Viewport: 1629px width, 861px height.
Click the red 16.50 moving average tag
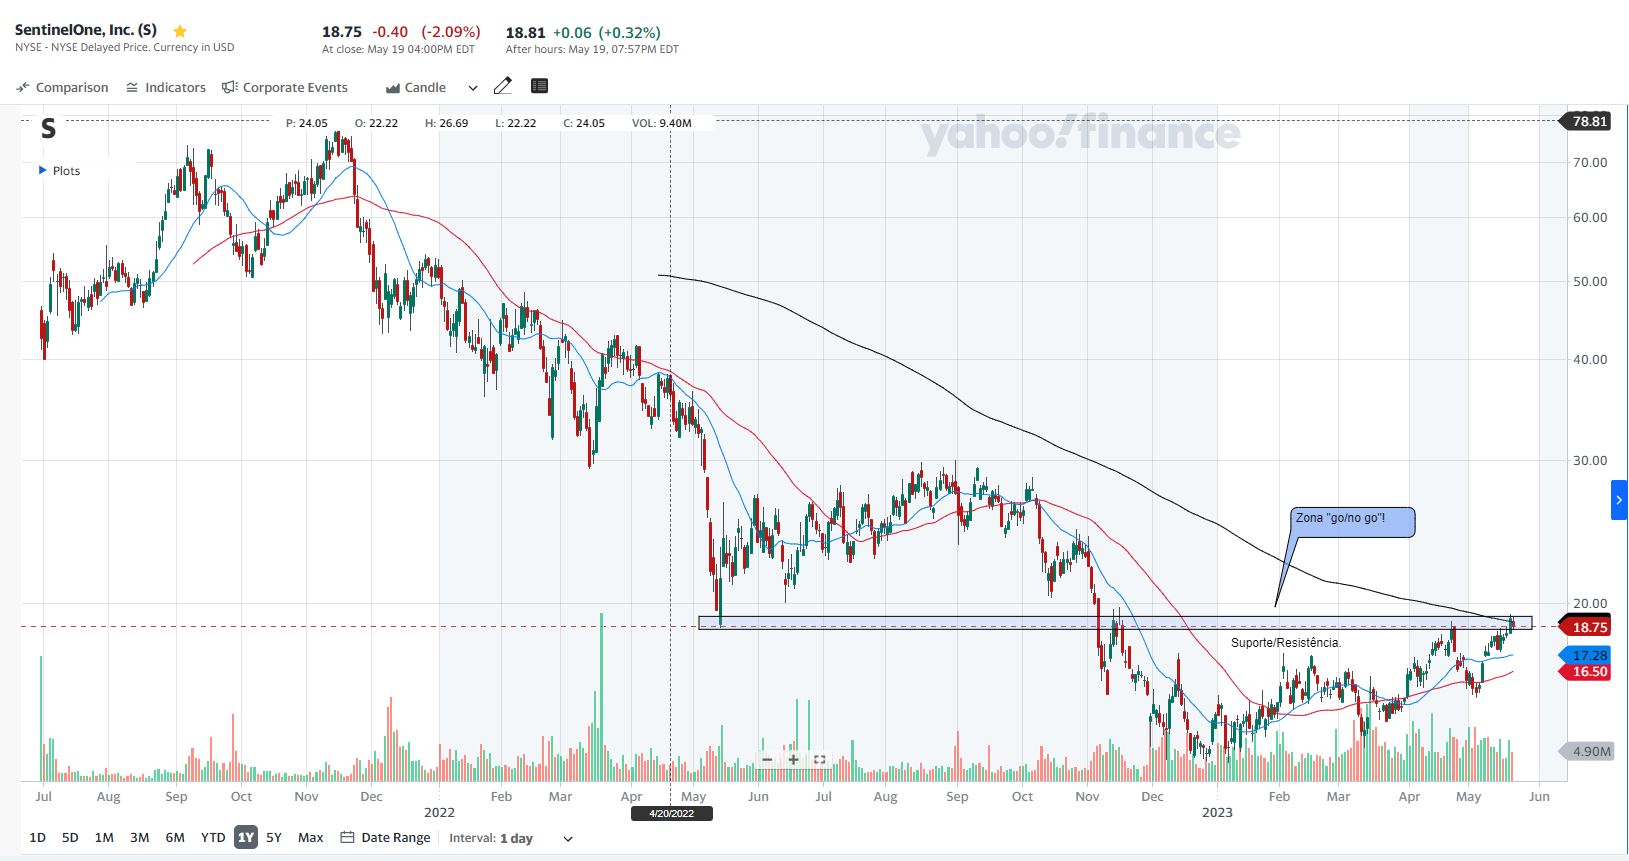[x=1587, y=672]
